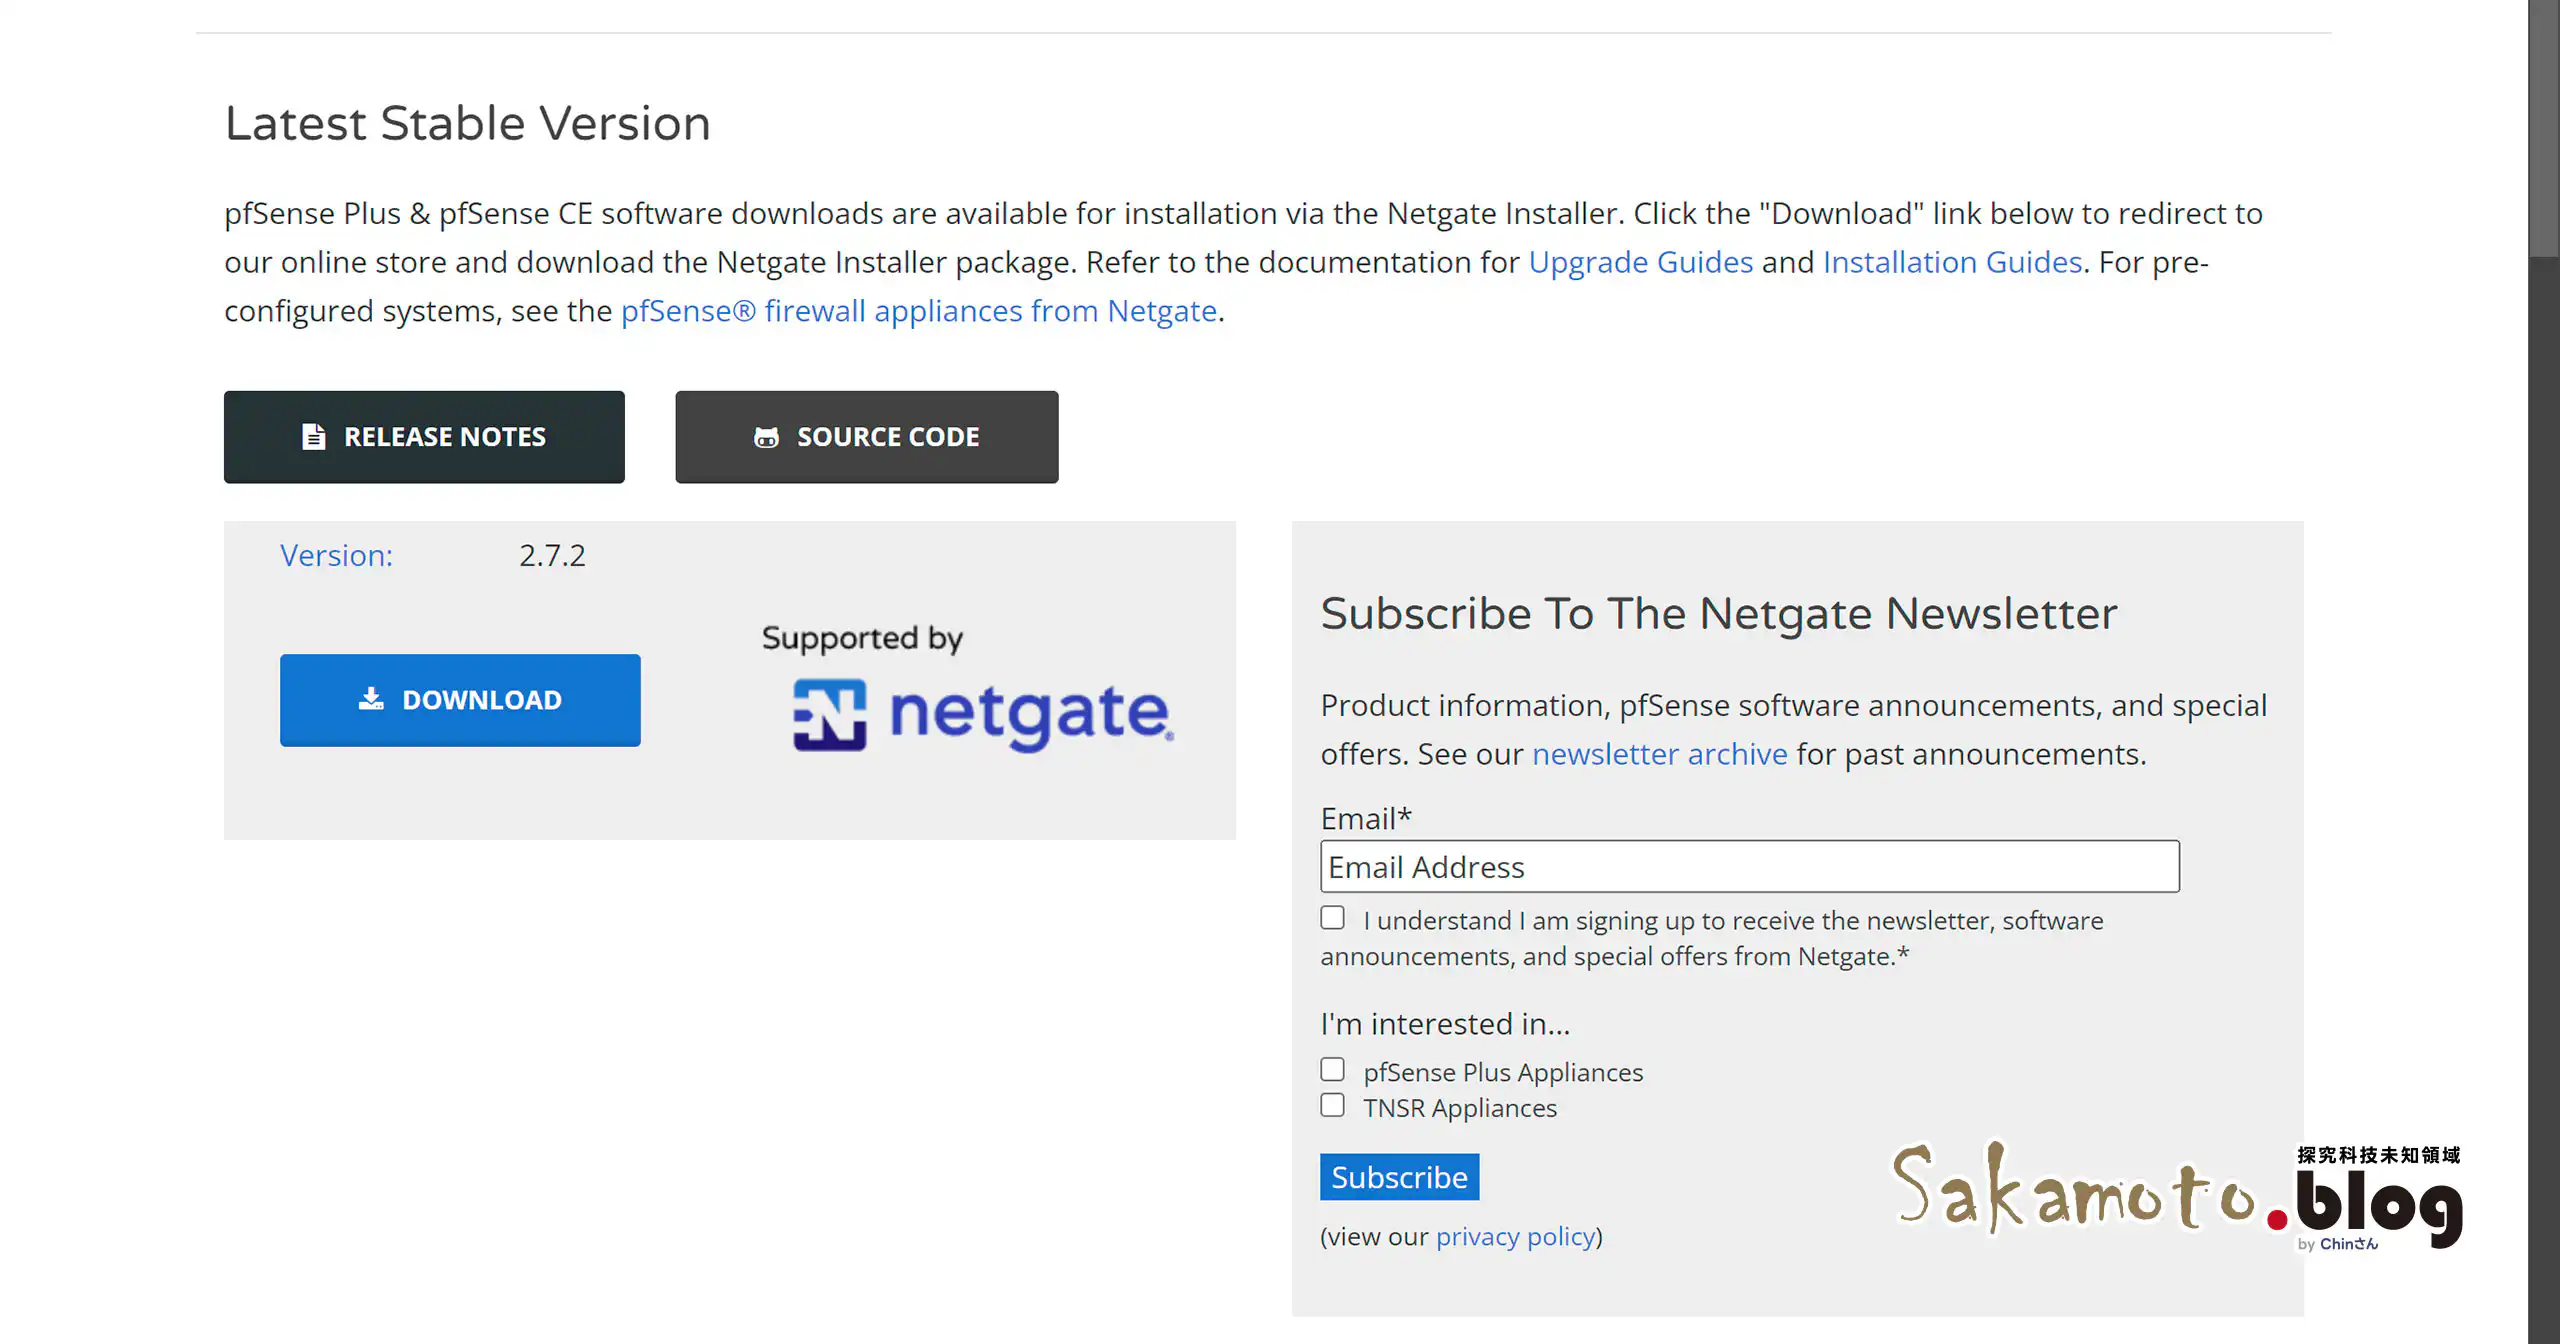2560x1344 pixels.
Task: Open the Installation Guides link
Action: 1952,262
